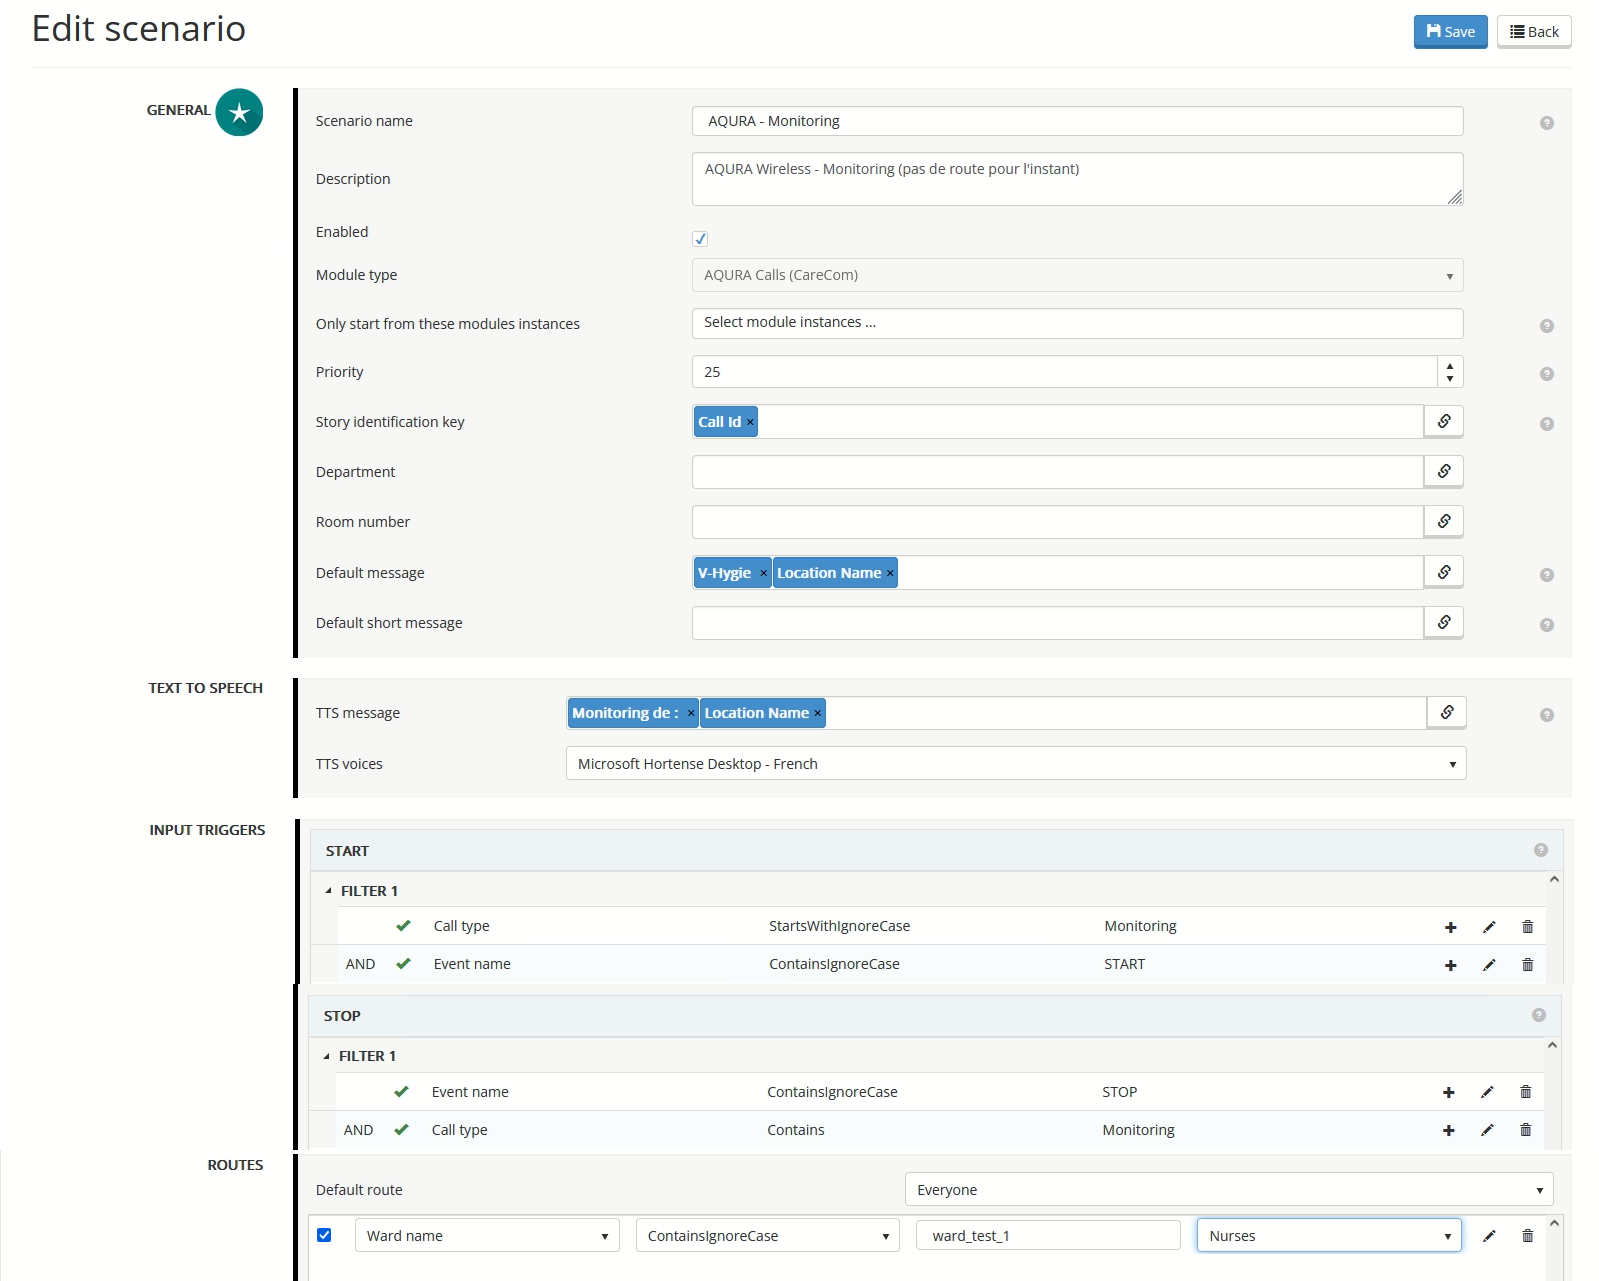Remove V-Hygie tag from Default message
Viewport: 1599px width, 1281px height.
763,573
